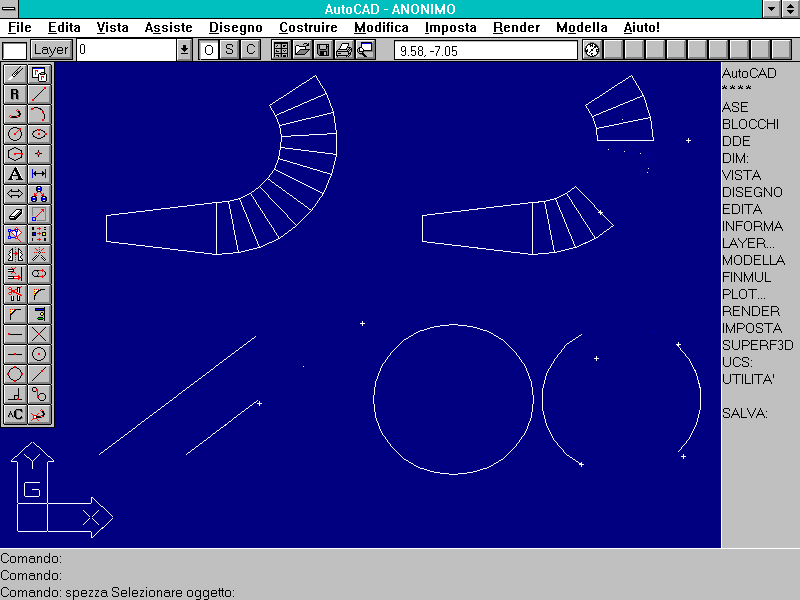
Task: Click the Layer button
Action: (51, 49)
